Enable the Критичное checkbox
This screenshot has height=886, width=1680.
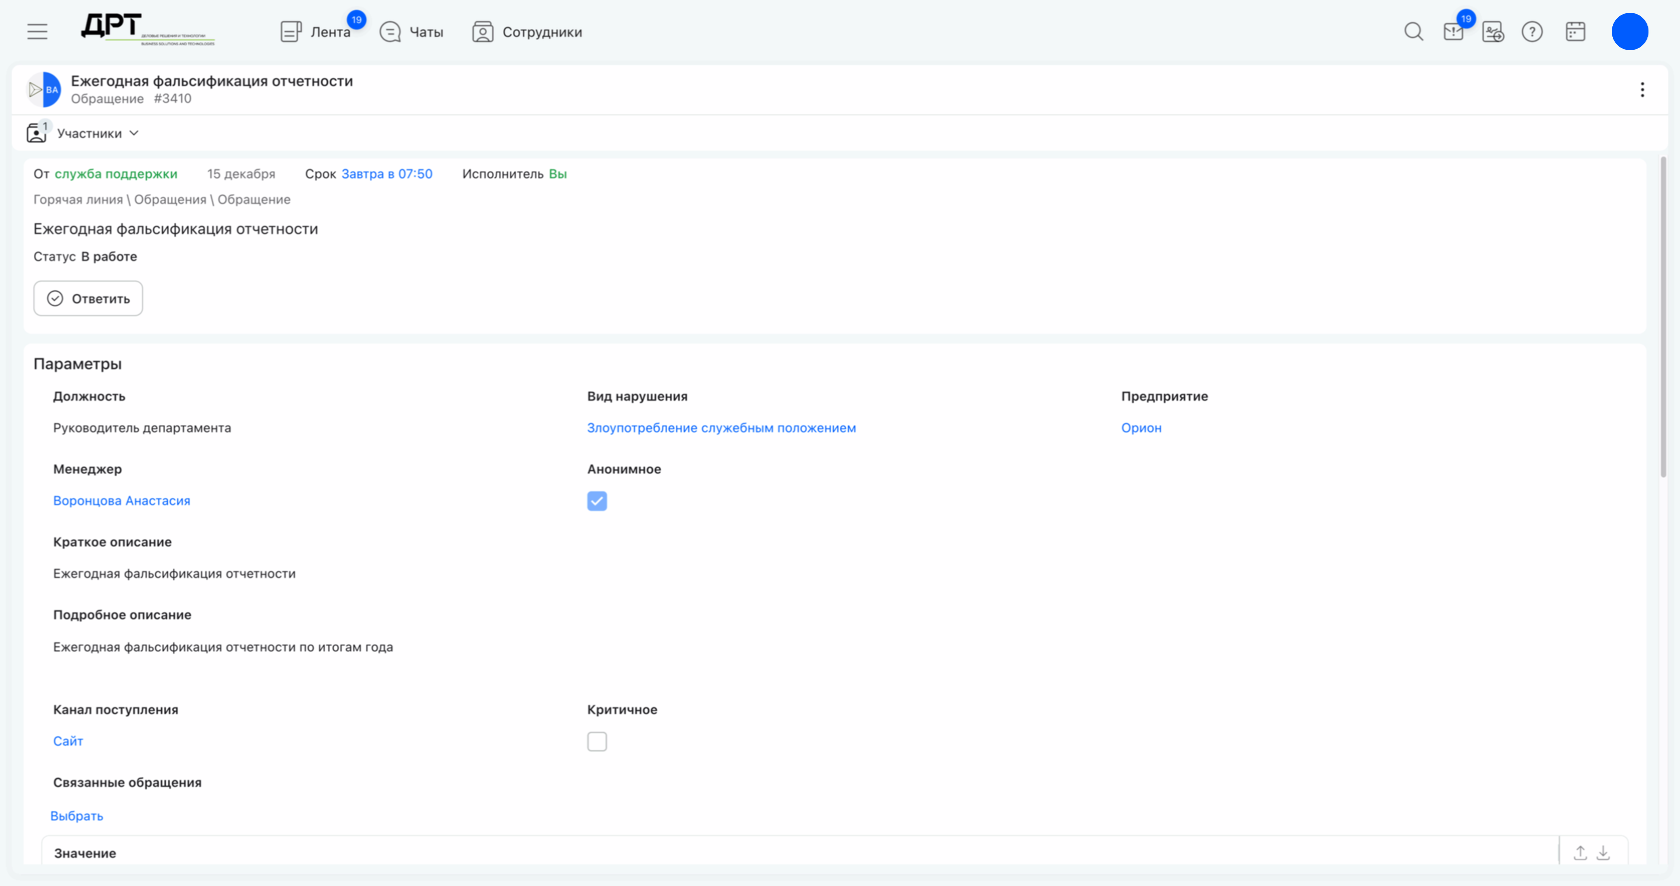pyautogui.click(x=597, y=741)
